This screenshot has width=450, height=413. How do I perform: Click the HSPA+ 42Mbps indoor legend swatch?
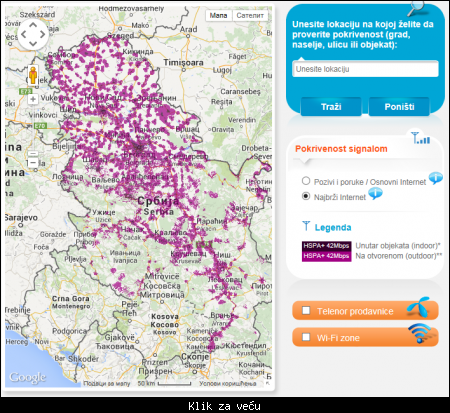coord(327,246)
